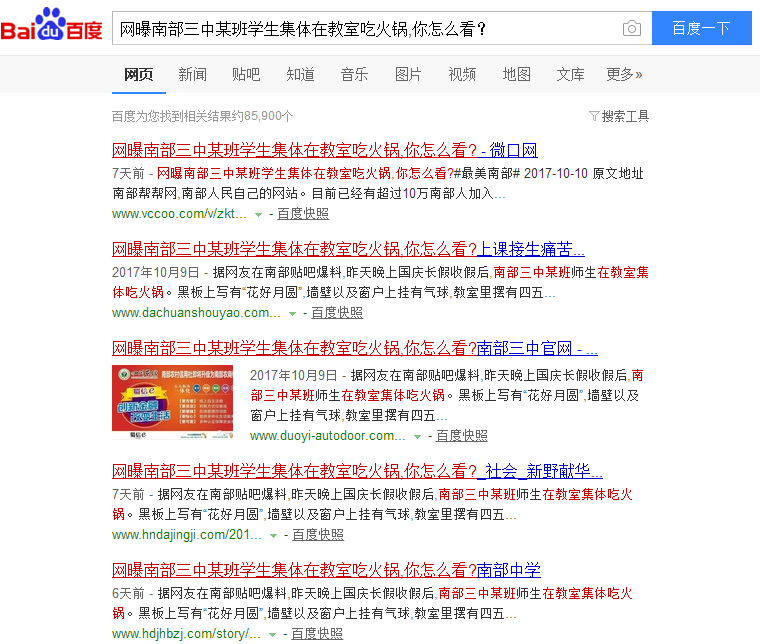The image size is (760, 644).
Task: Click the Baidu logo
Action: click(52, 27)
